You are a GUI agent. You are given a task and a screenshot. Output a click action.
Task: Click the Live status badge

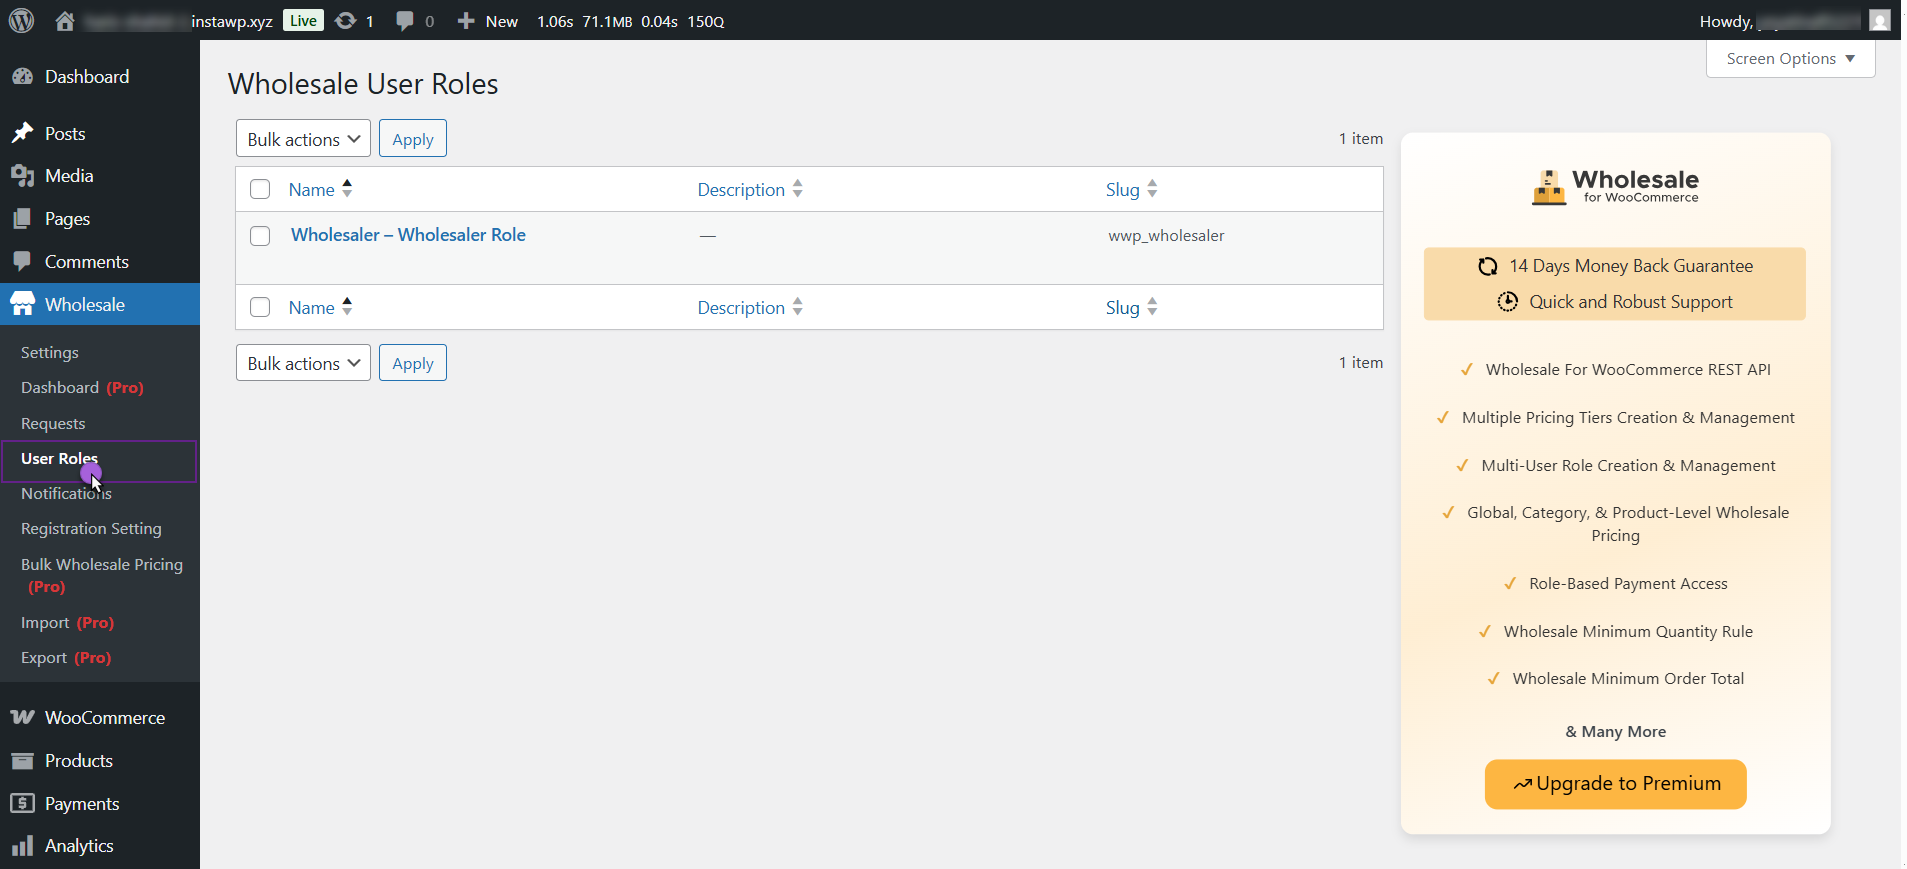[303, 20]
